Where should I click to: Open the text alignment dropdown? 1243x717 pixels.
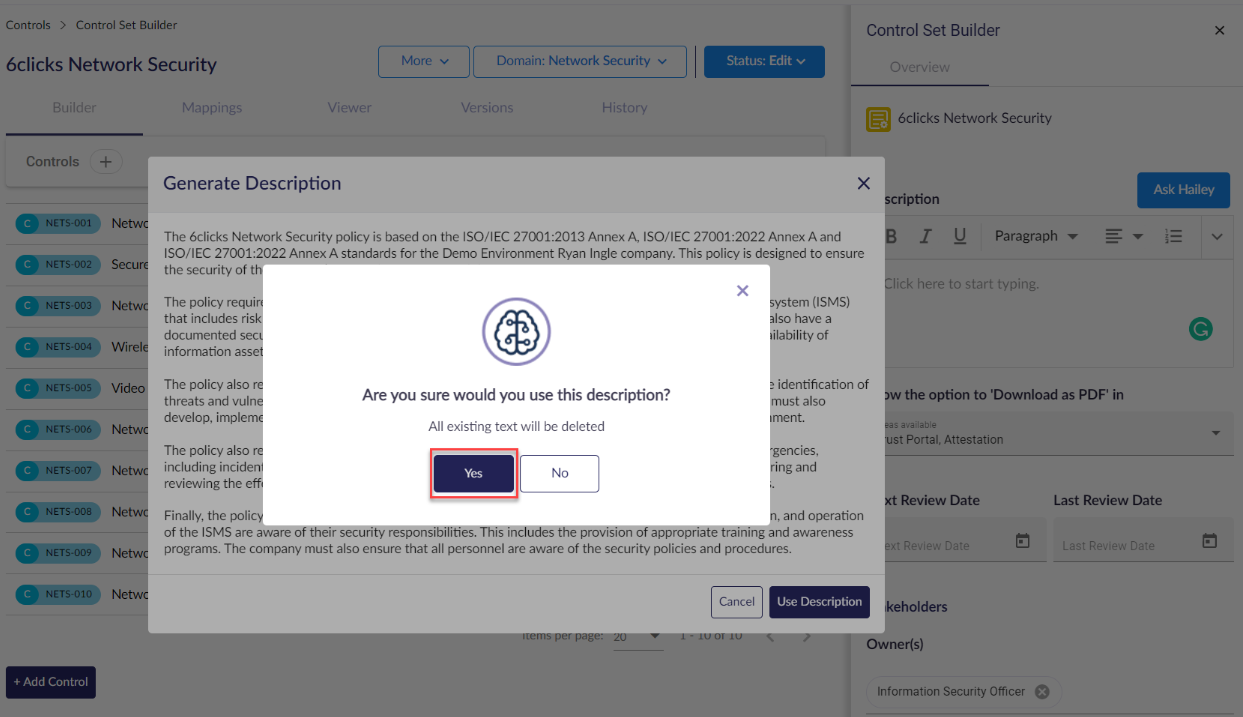[1124, 237]
